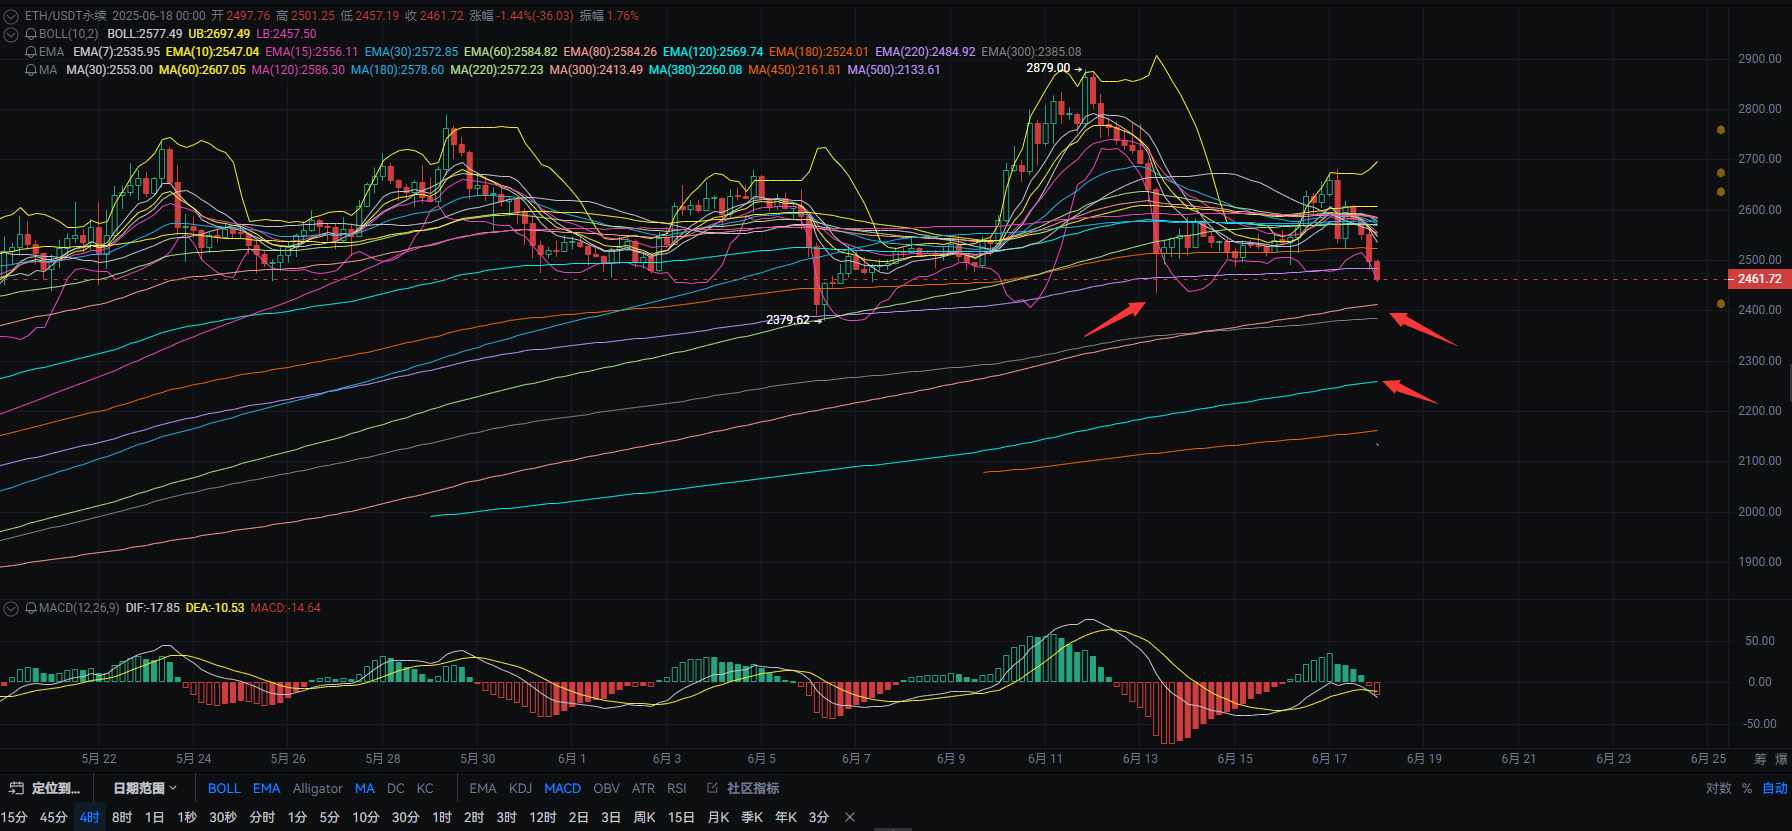Toggle the MACD sub-indicator
1792x831 pixels.
pos(562,788)
